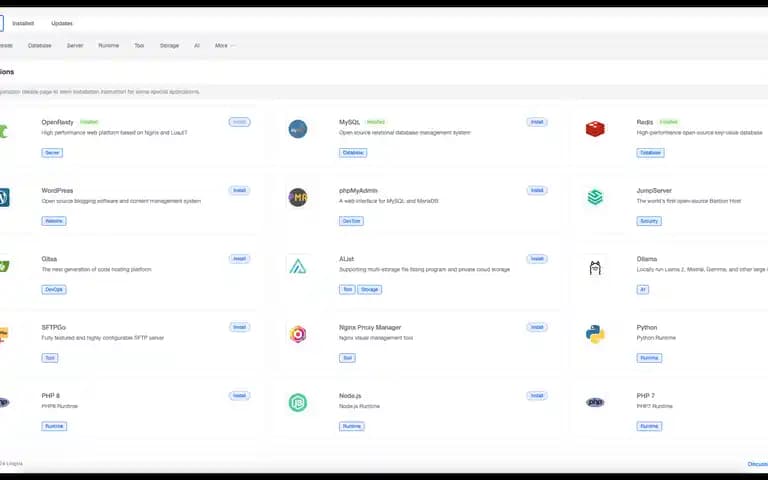This screenshot has height=480, width=768.
Task: Click the Python snake logo icon
Action: (x=595, y=334)
